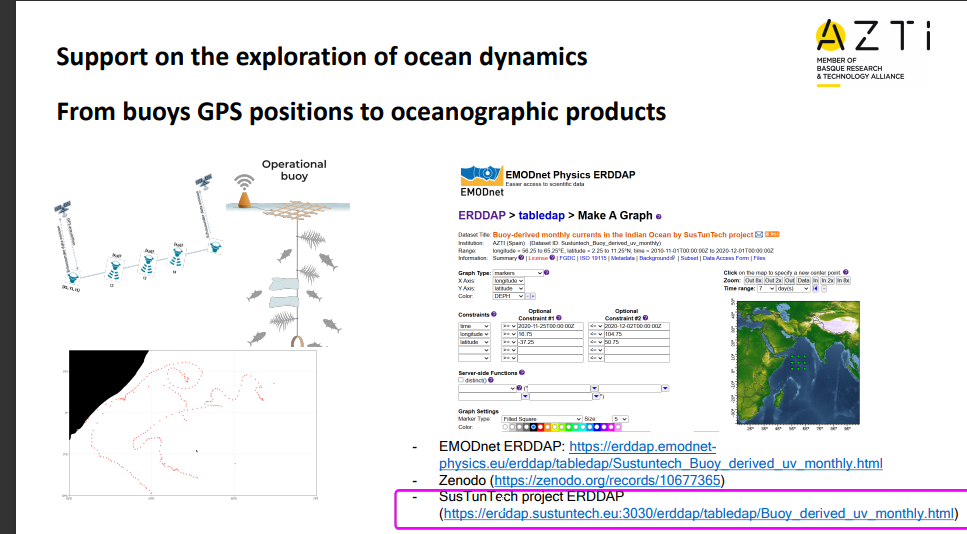
Task: Open the Time range number dropdown
Action: point(766,289)
